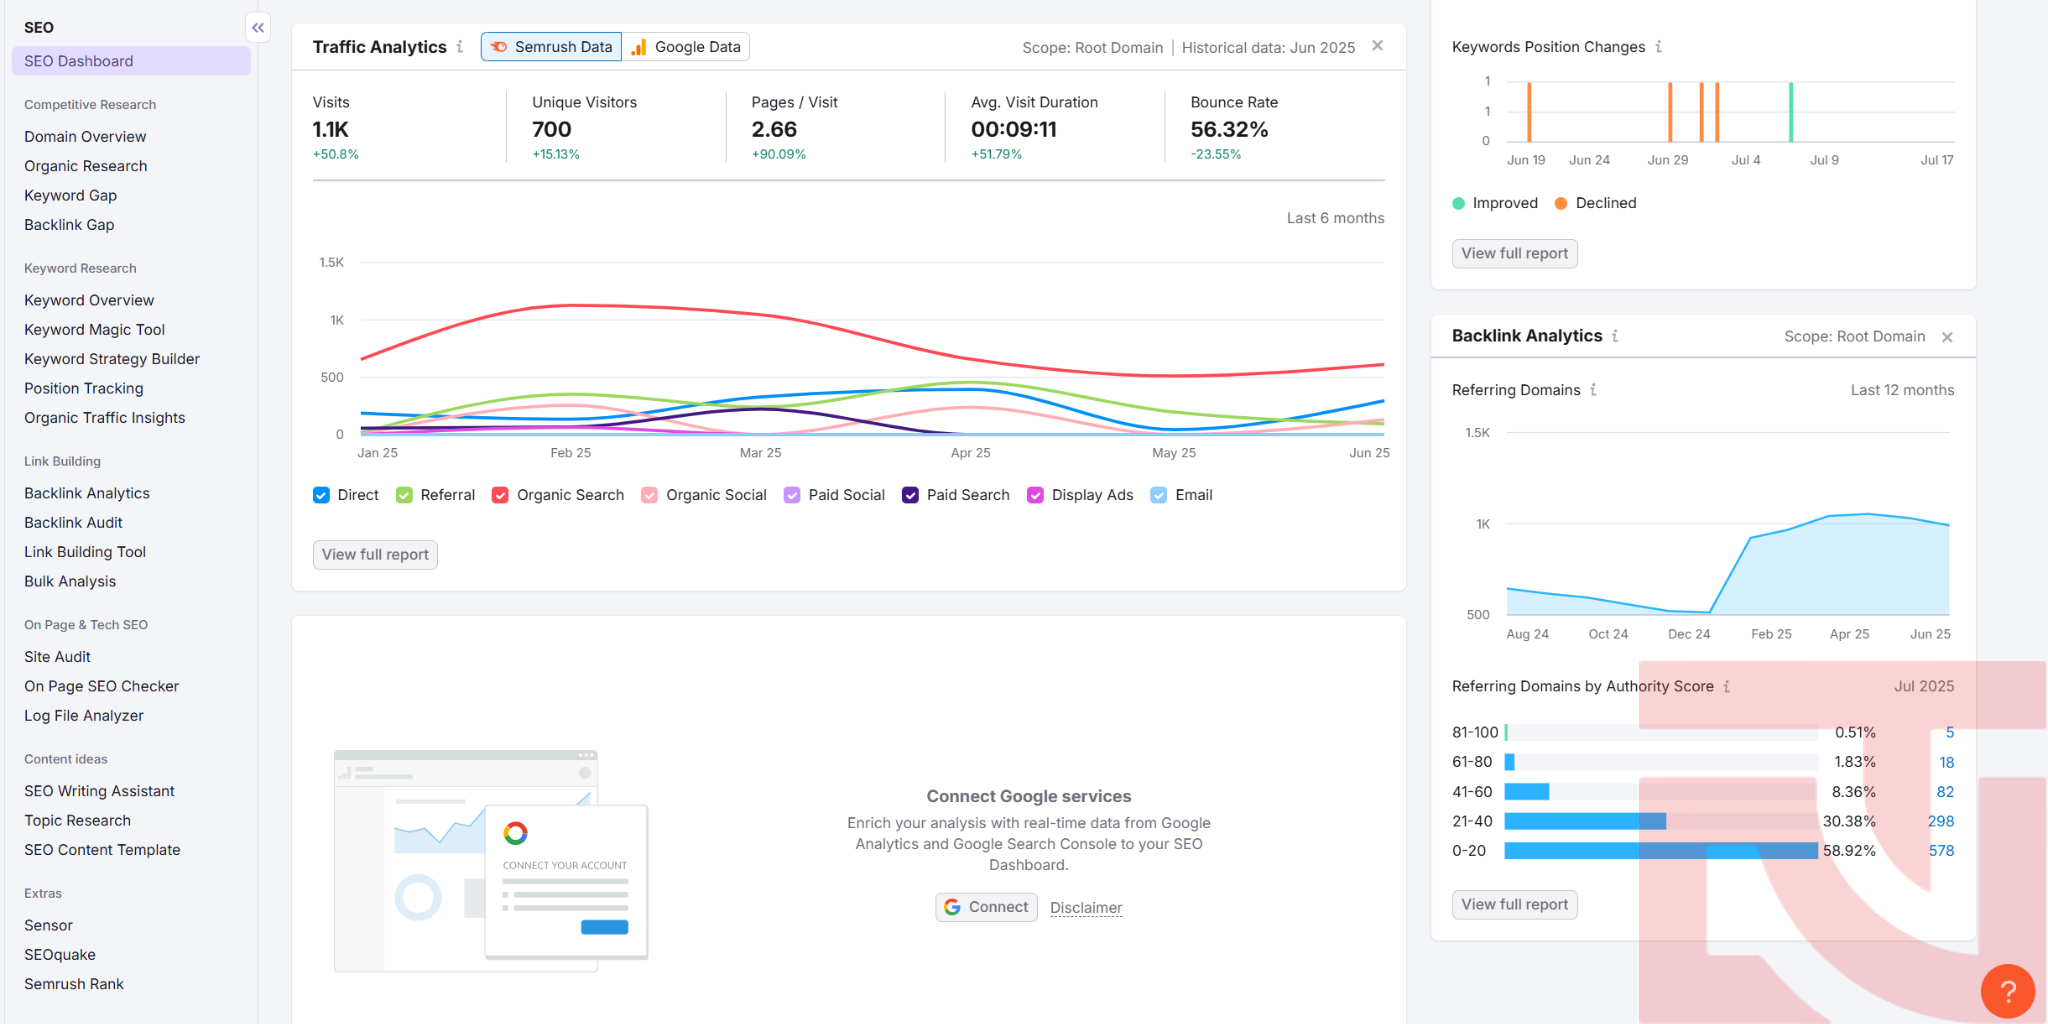This screenshot has width=2048, height=1024.
Task: Go to Organic Research
Action: click(x=86, y=166)
